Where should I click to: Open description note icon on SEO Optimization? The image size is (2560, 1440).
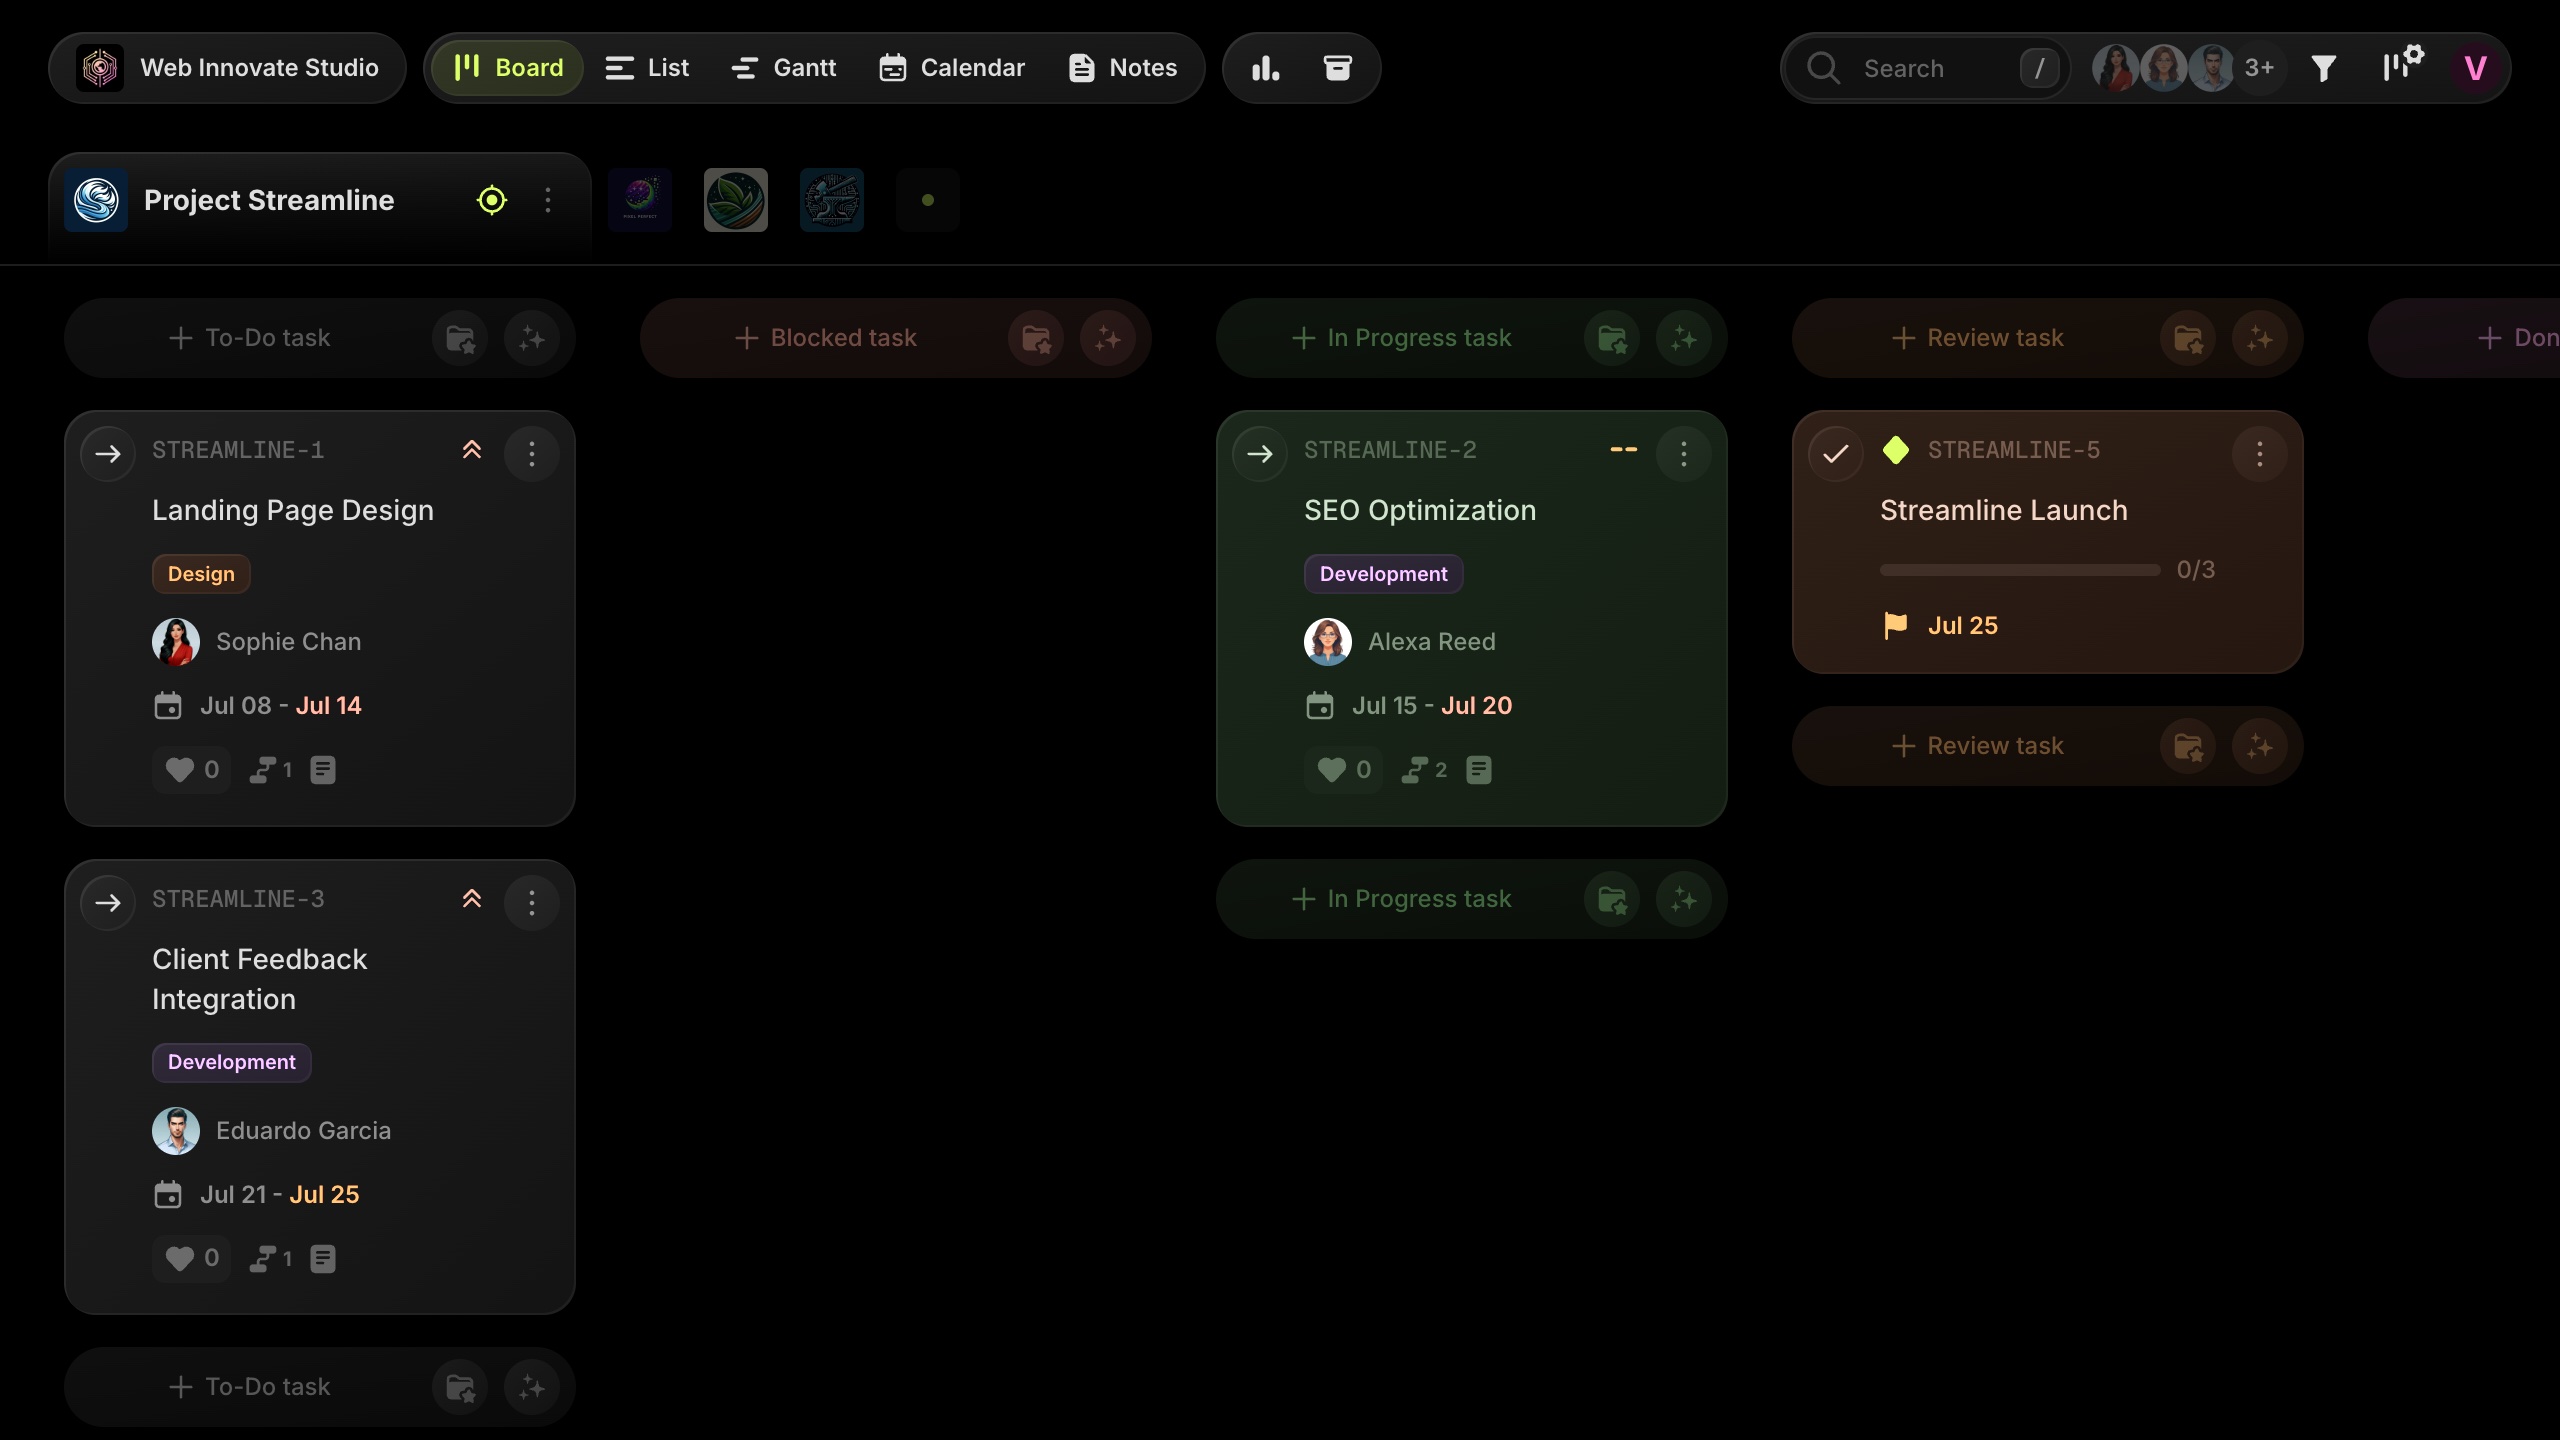coord(1479,770)
